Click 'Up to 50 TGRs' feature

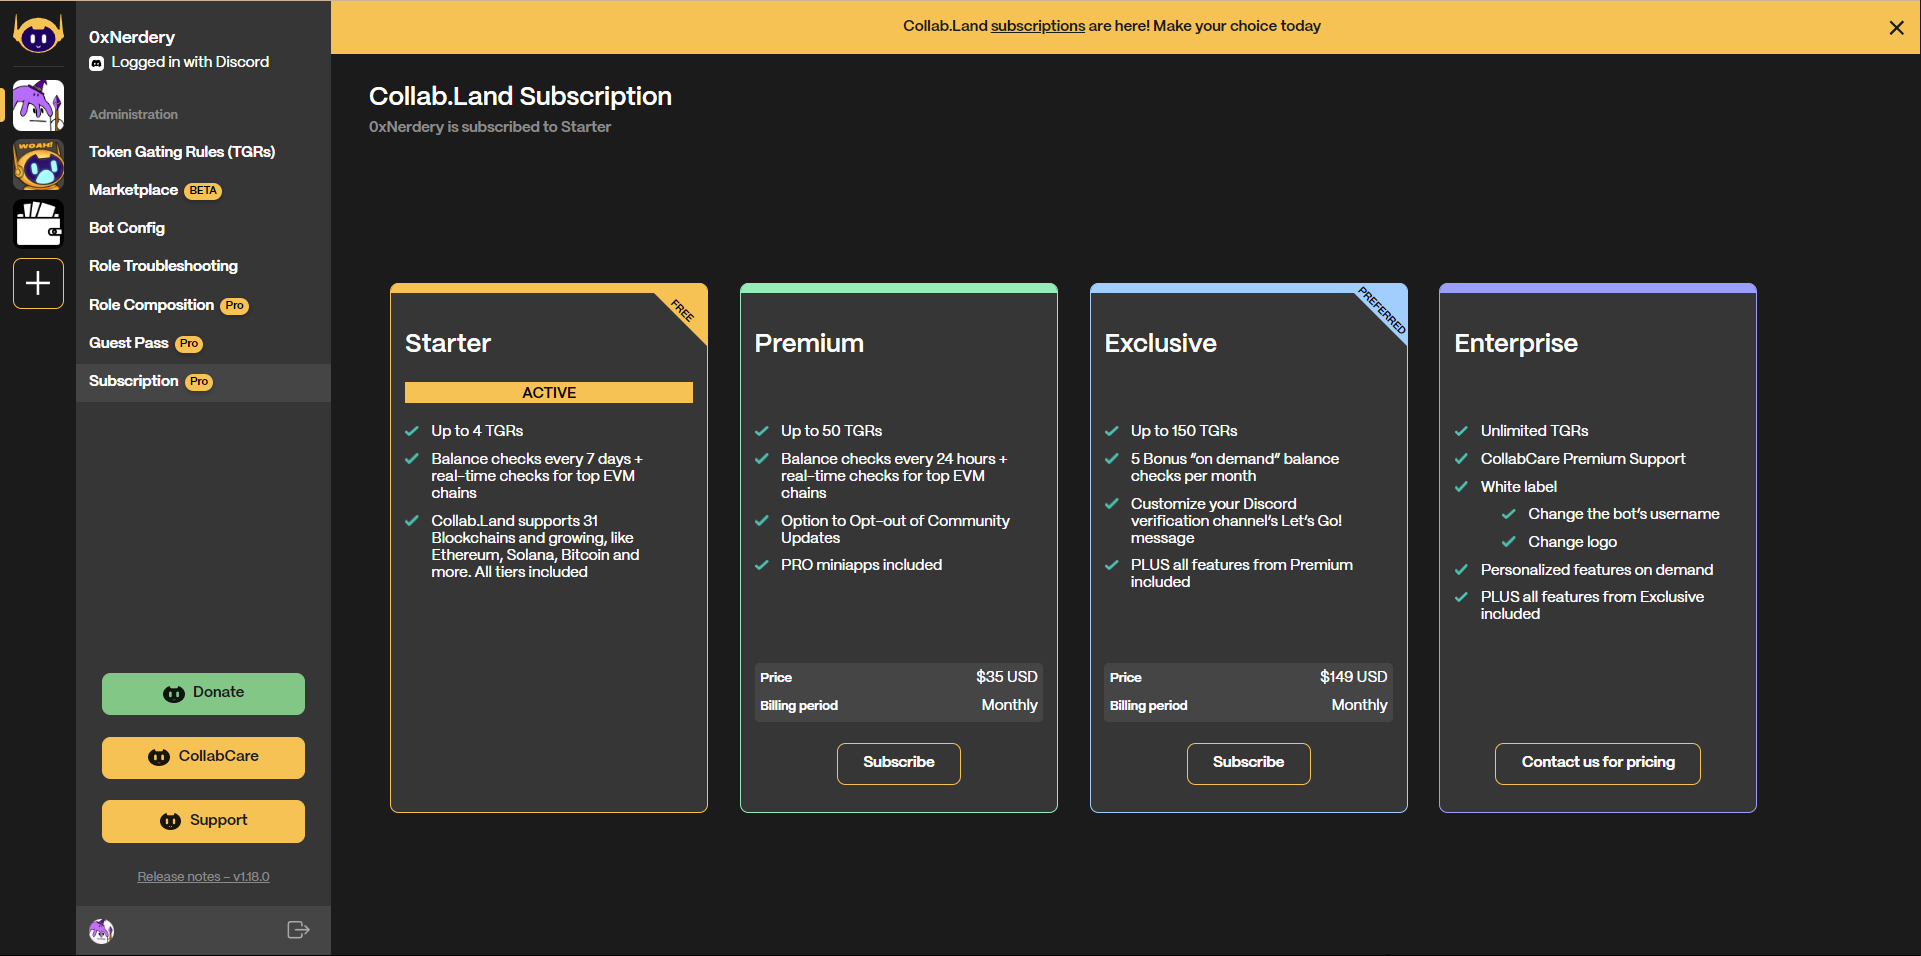pyautogui.click(x=831, y=431)
